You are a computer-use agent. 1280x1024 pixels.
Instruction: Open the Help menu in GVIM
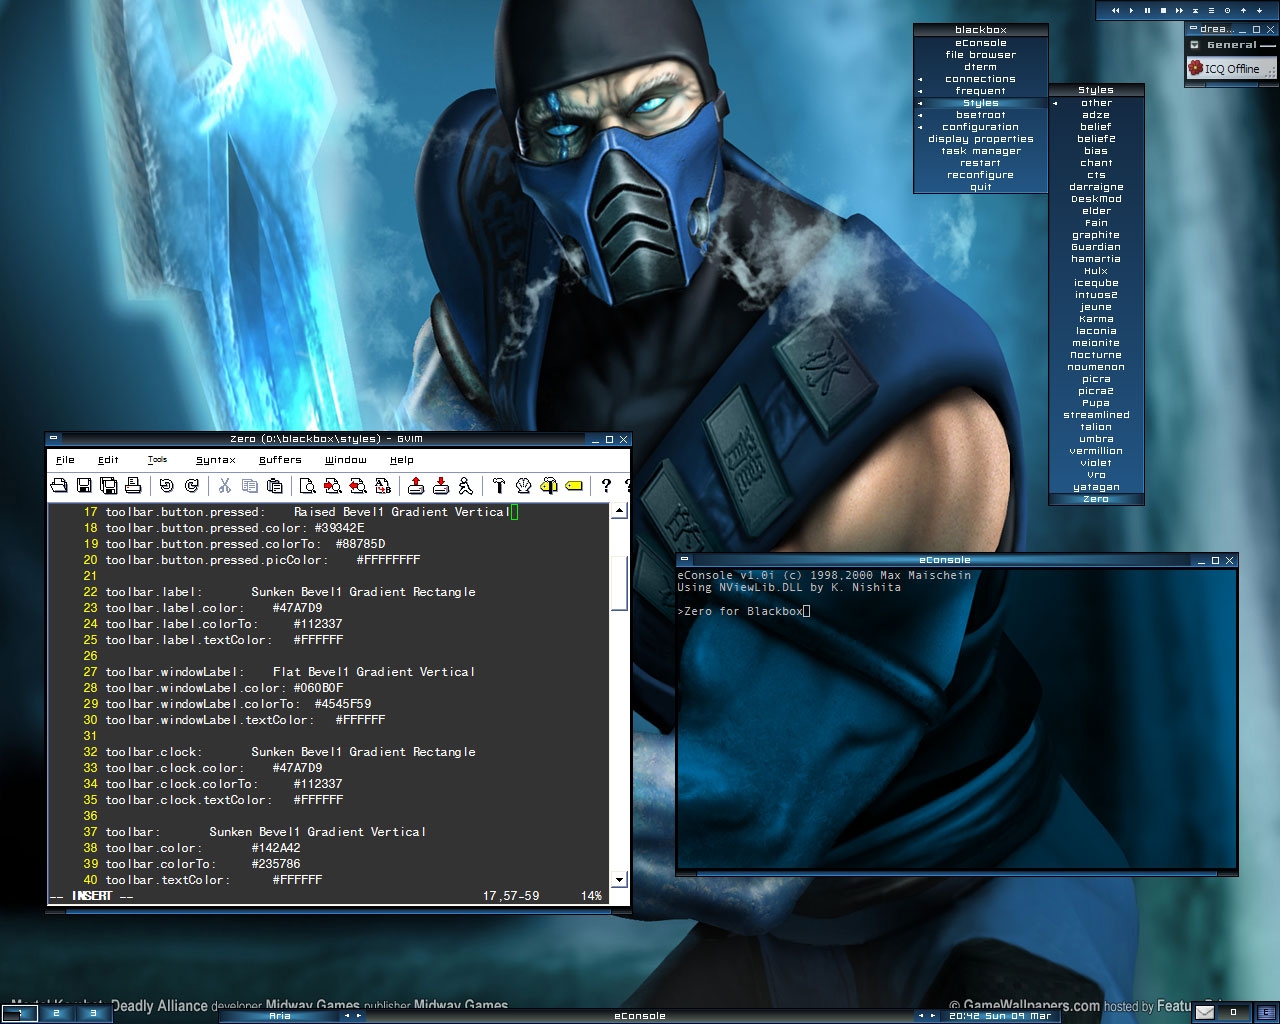(x=401, y=460)
